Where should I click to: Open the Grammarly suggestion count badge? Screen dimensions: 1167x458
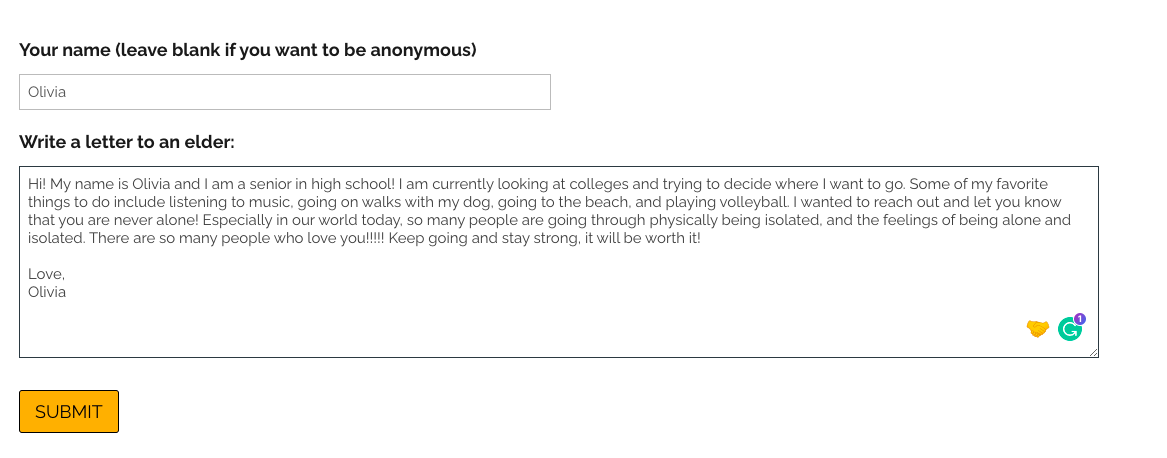pyautogui.click(x=1080, y=319)
